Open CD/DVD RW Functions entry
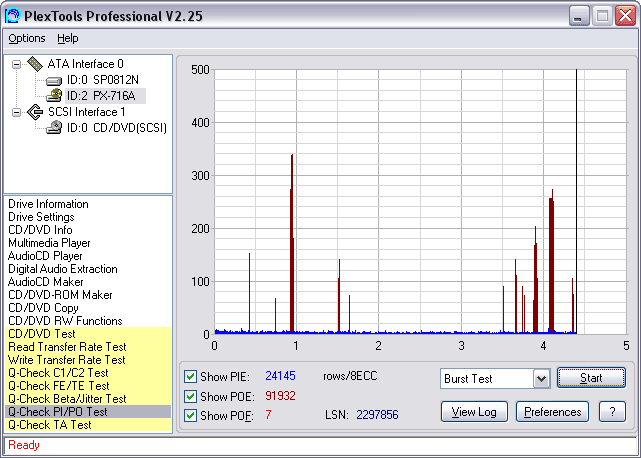 tap(65, 321)
